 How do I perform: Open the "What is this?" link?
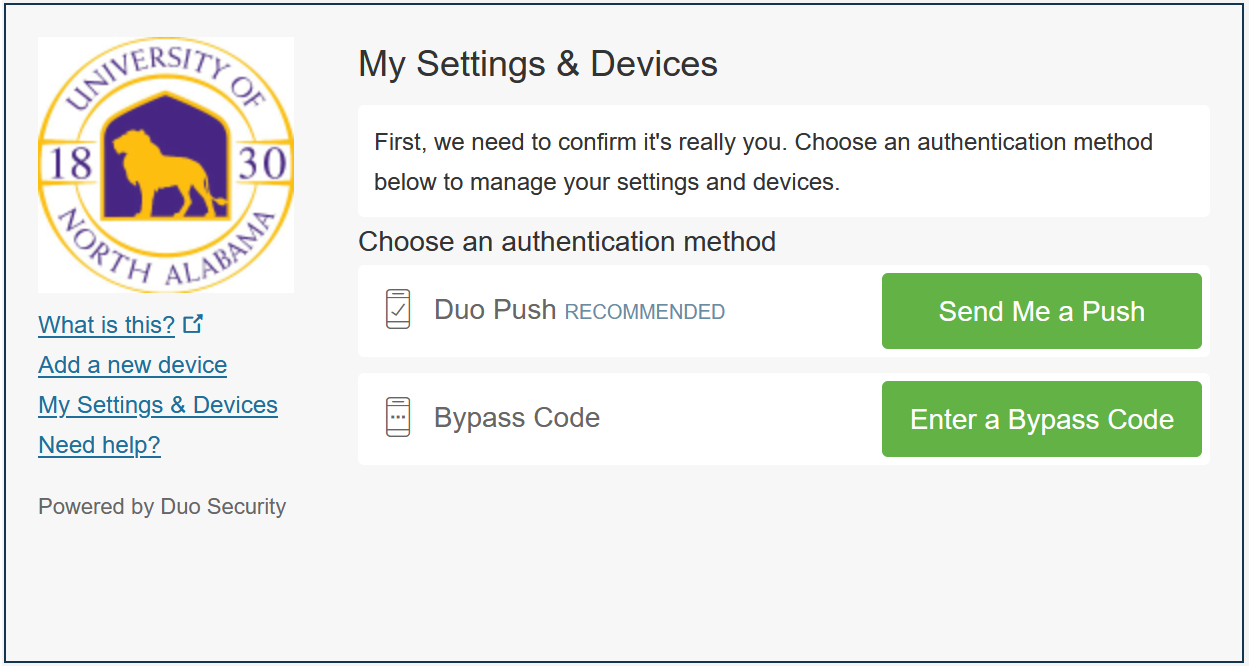point(106,325)
